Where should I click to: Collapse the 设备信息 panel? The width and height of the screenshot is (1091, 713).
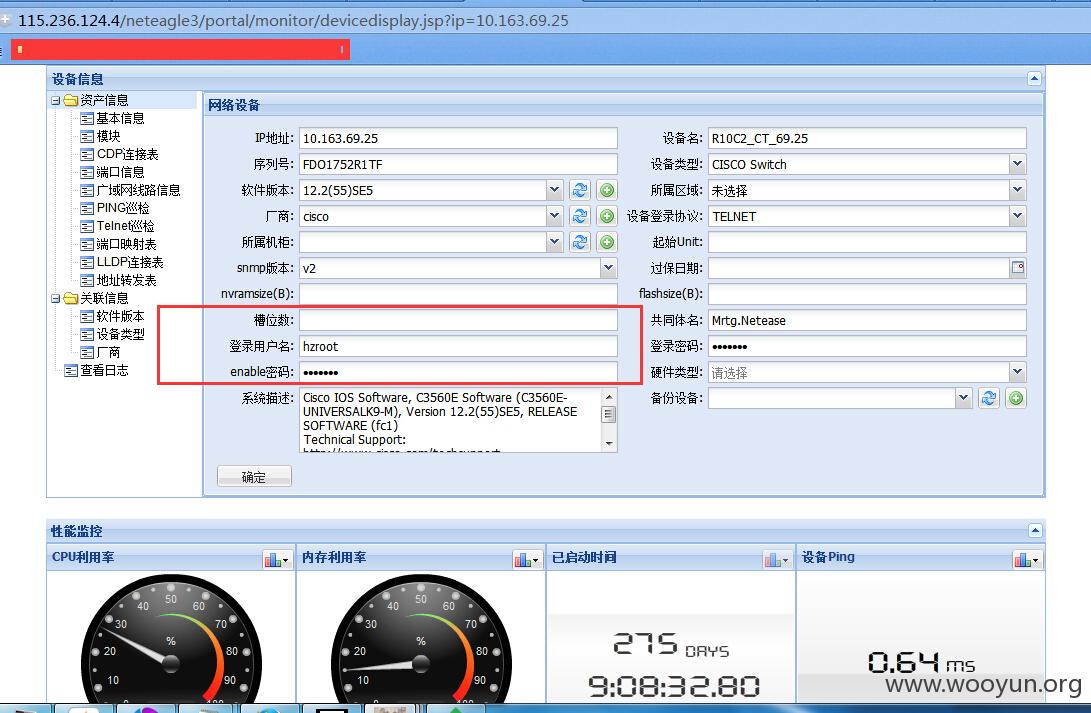[1034, 79]
